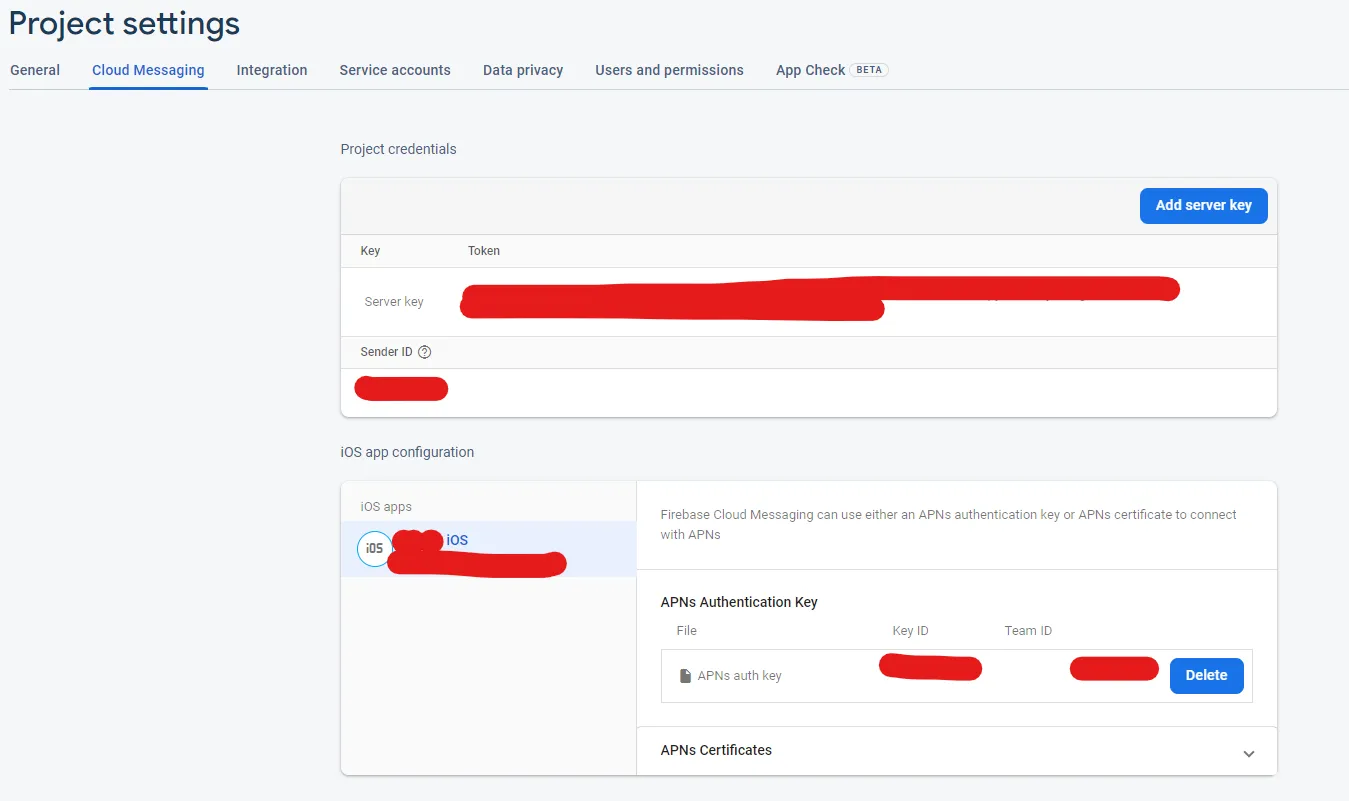The width and height of the screenshot is (1349, 801).
Task: Click the Project credentials heading
Action: (398, 149)
